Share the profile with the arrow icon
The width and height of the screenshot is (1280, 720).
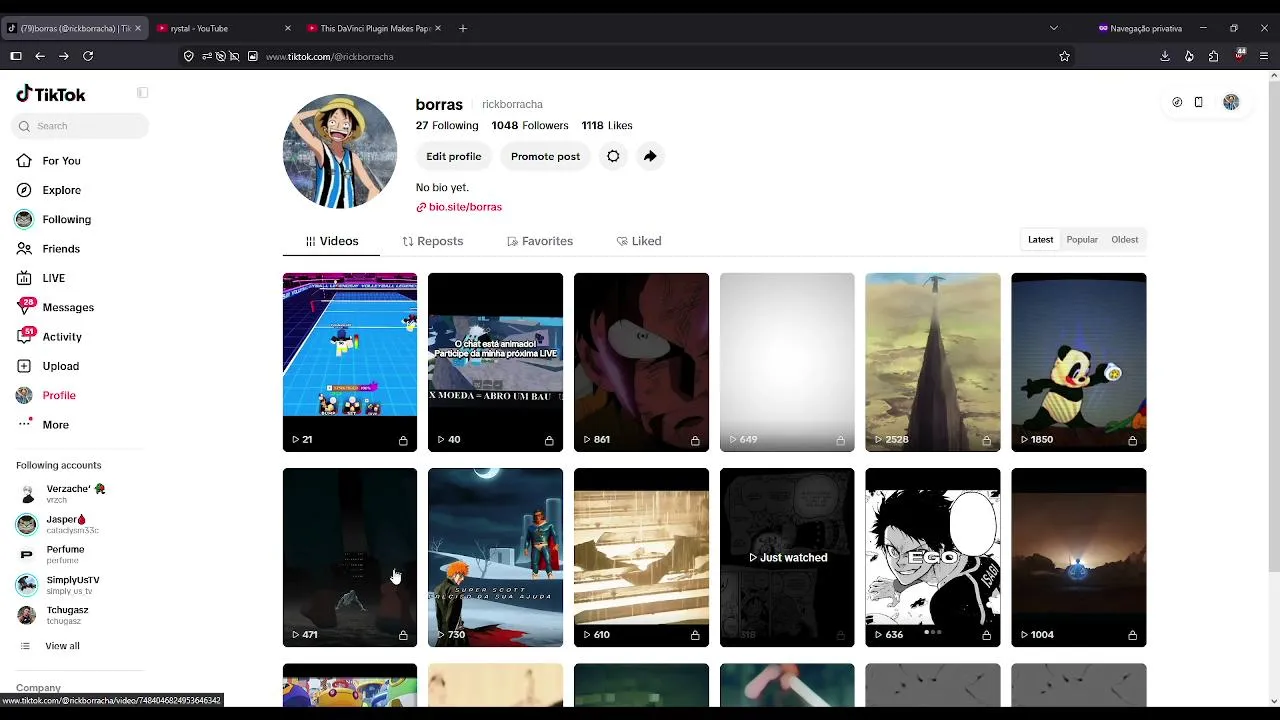[x=650, y=156]
